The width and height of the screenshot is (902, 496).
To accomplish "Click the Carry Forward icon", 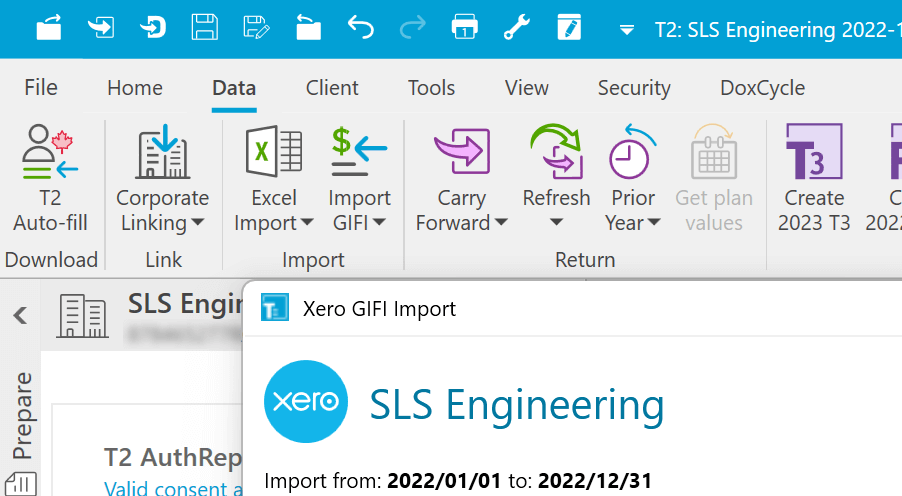I will (x=462, y=151).
